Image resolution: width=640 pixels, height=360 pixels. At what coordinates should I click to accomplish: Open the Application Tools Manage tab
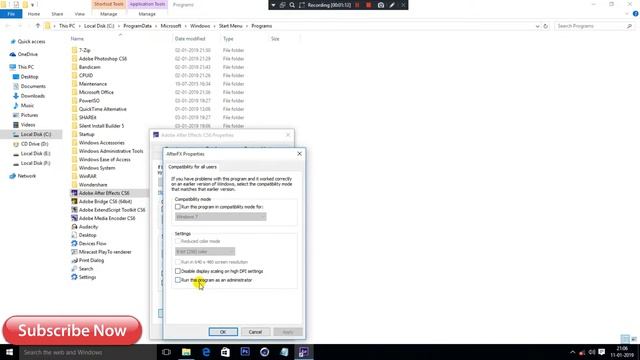coord(147,14)
